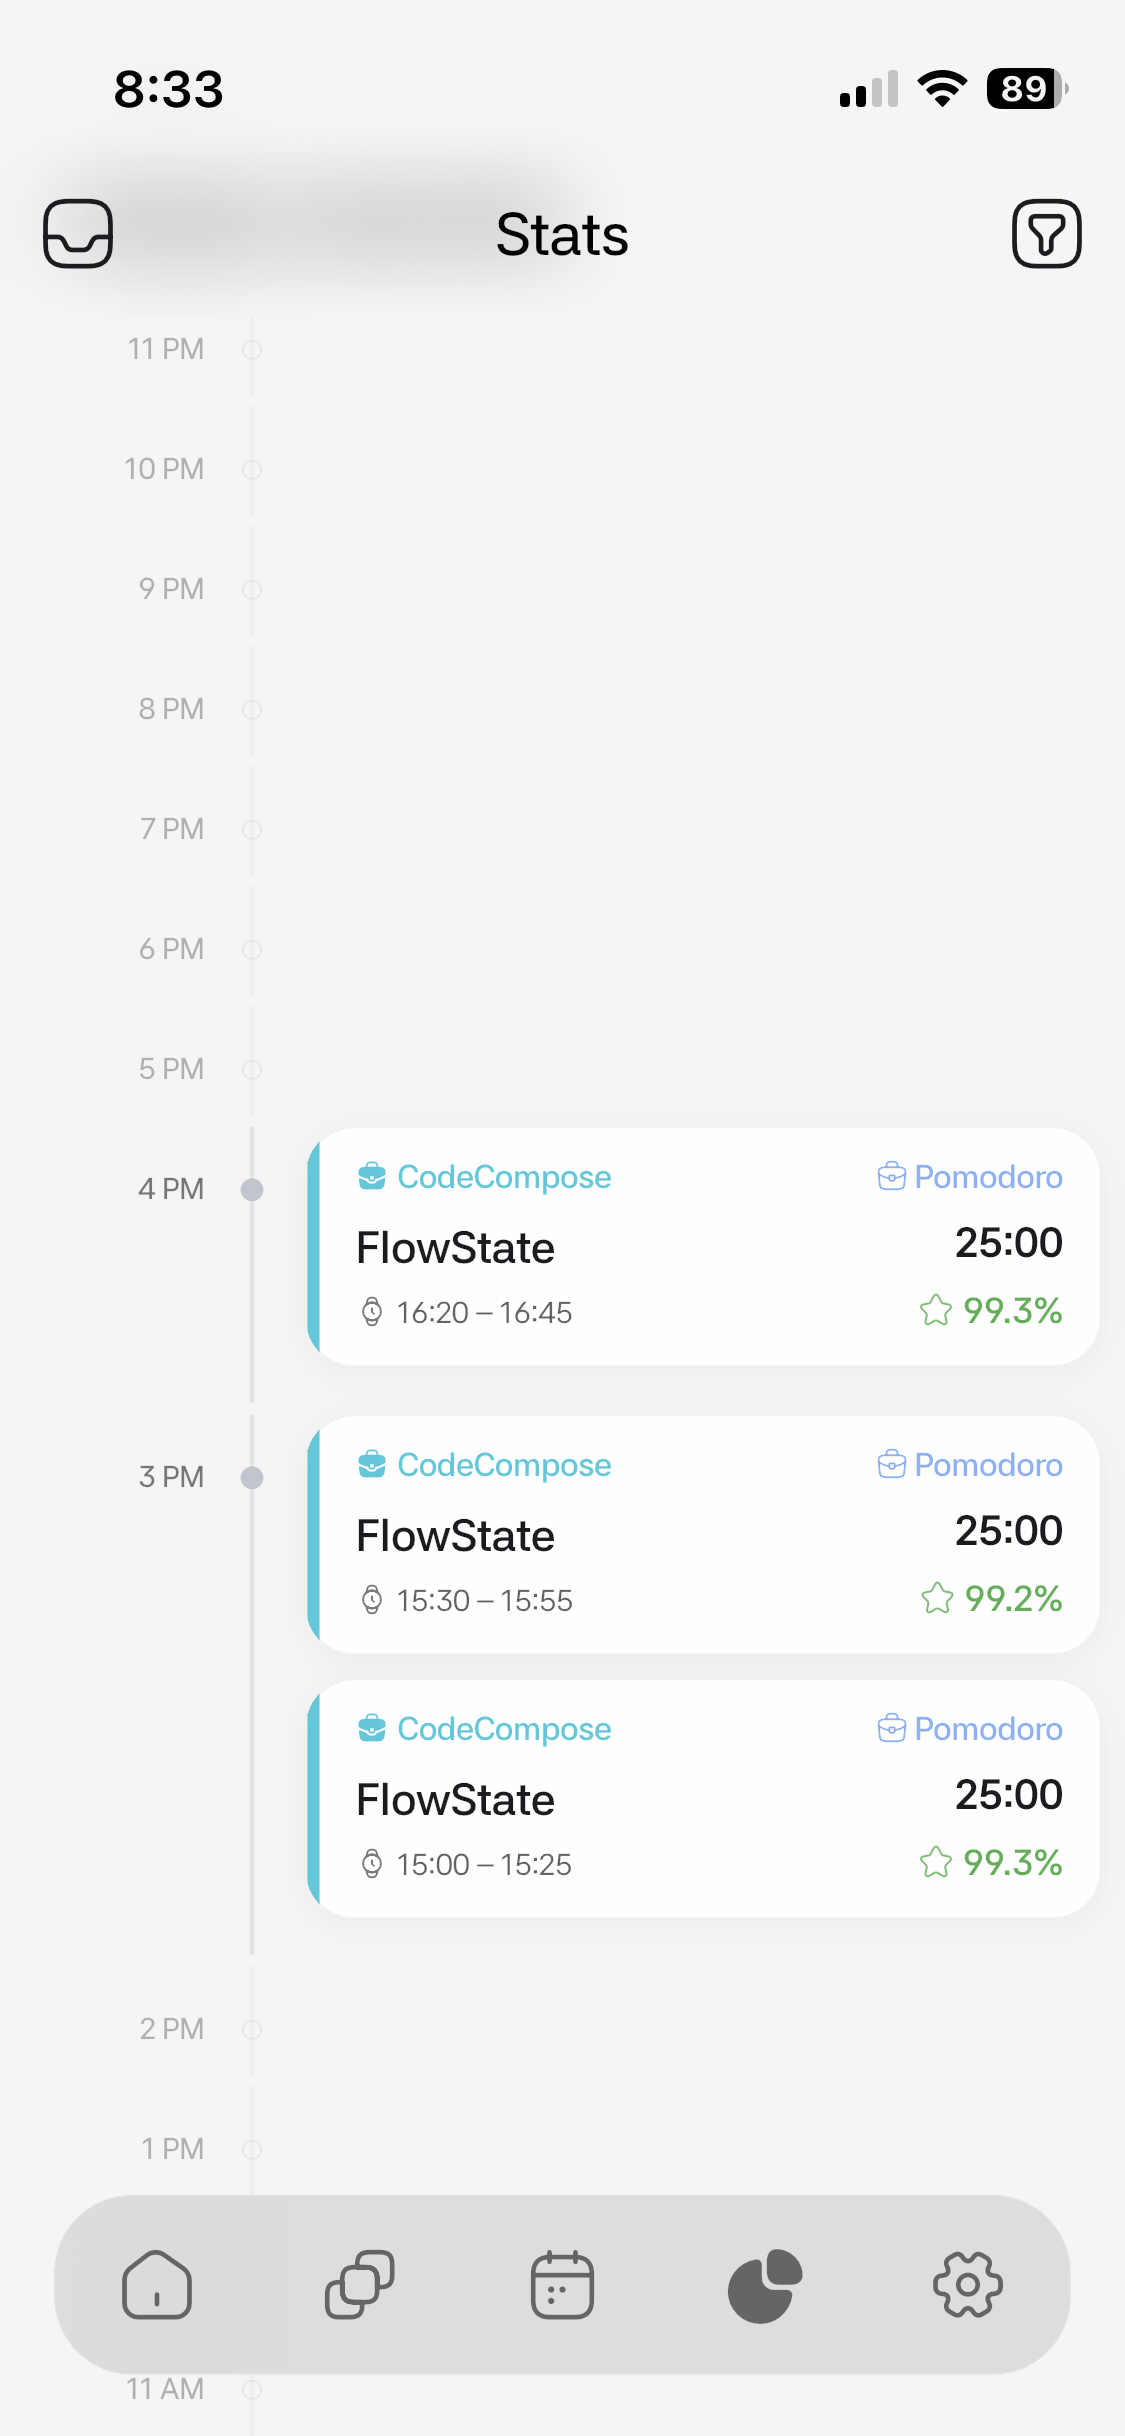Toggle the star rating on the 15:00 session
Screen dimensions: 1125x2436
click(x=936, y=1861)
